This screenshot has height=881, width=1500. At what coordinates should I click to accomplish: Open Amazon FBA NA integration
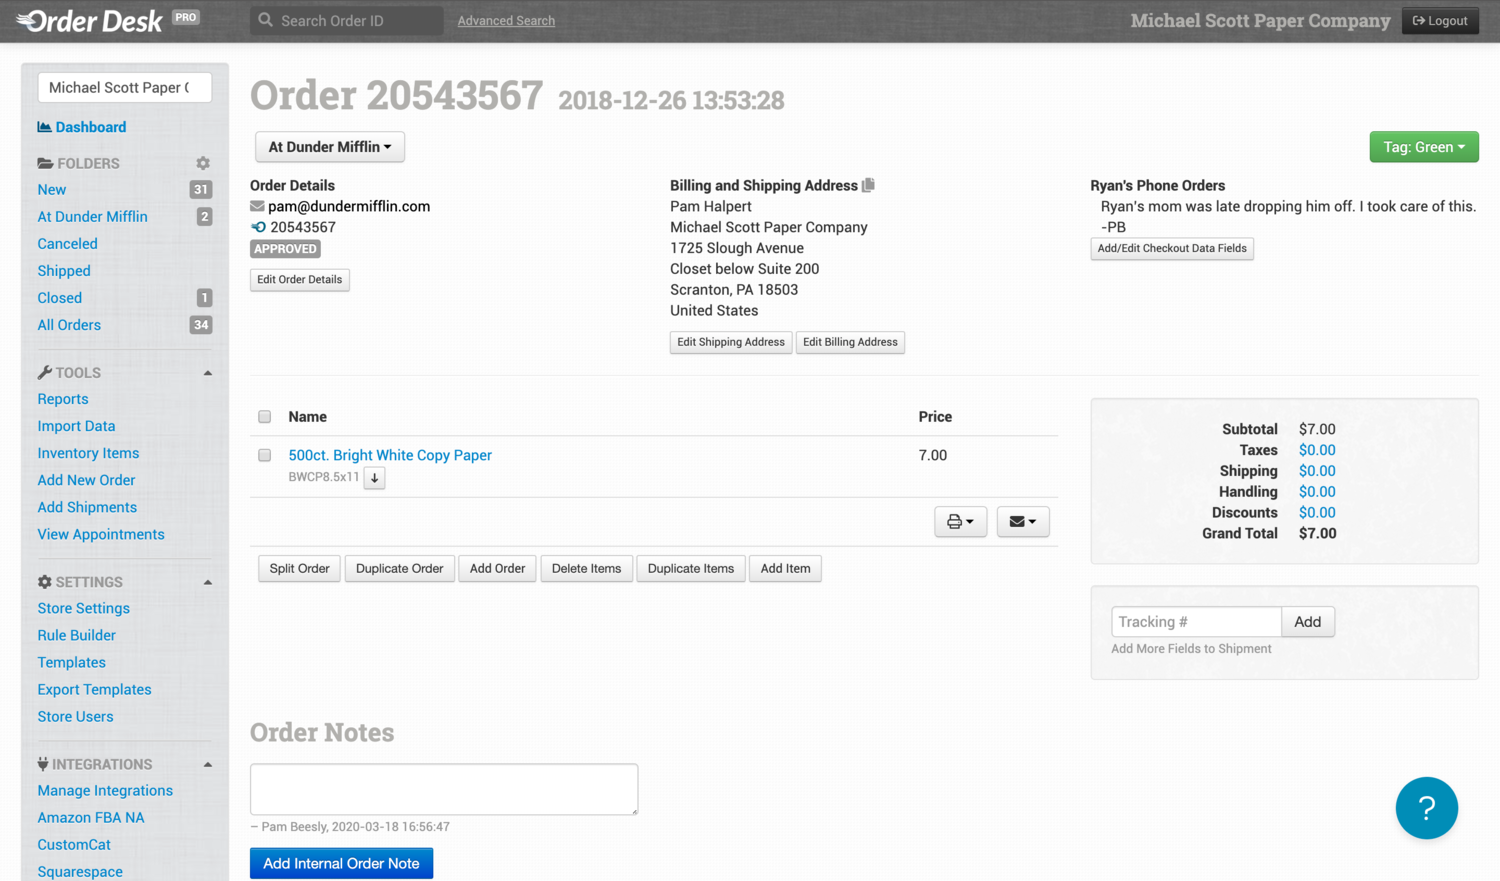point(91,817)
